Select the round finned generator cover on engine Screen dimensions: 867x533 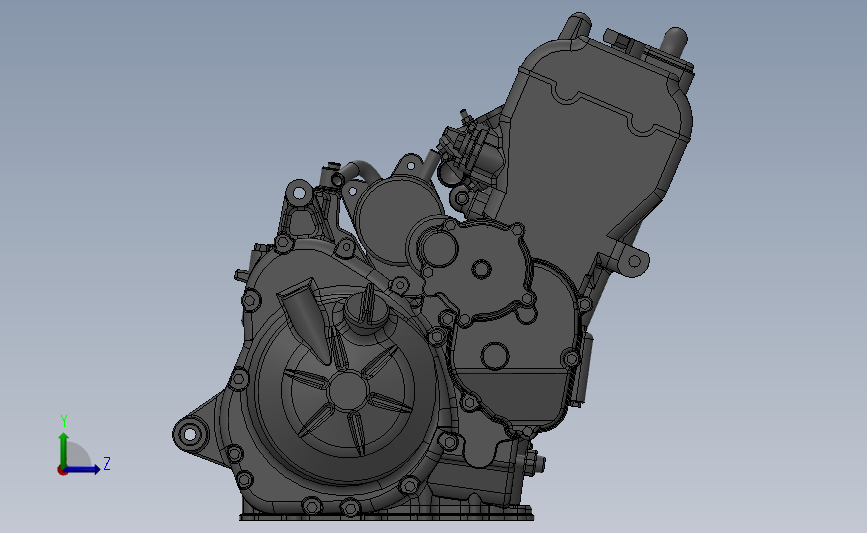(x=347, y=389)
